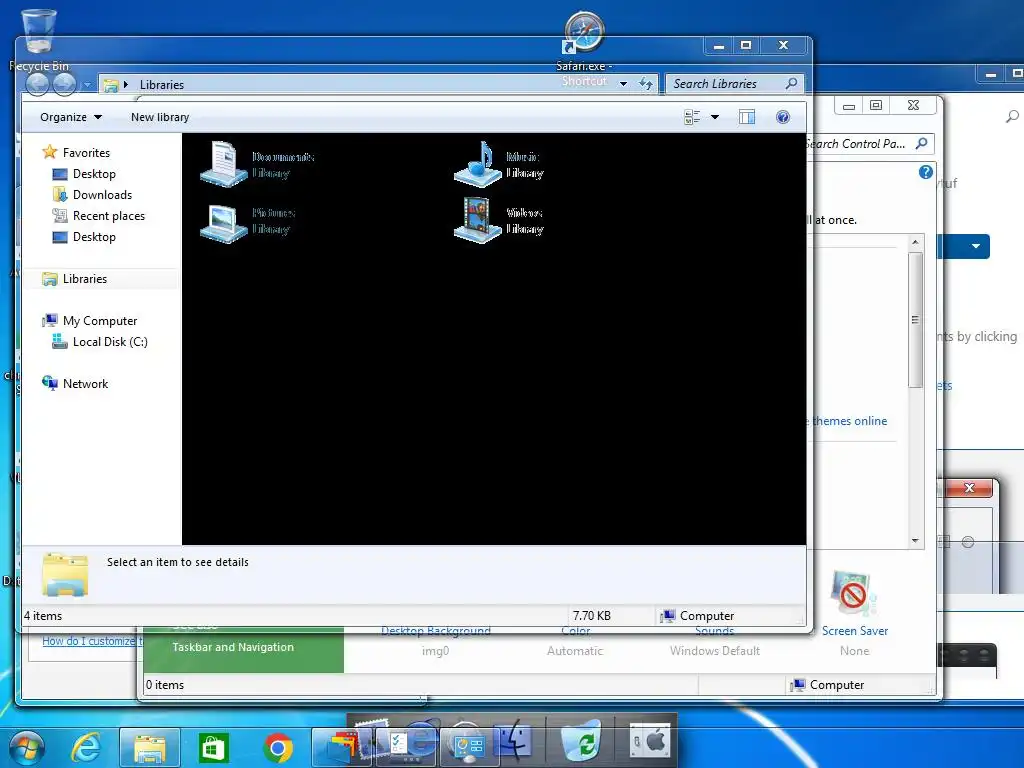This screenshot has width=1024, height=768.
Task: Click the "Libraries" breadcrumb text in address bar
Action: pos(162,85)
